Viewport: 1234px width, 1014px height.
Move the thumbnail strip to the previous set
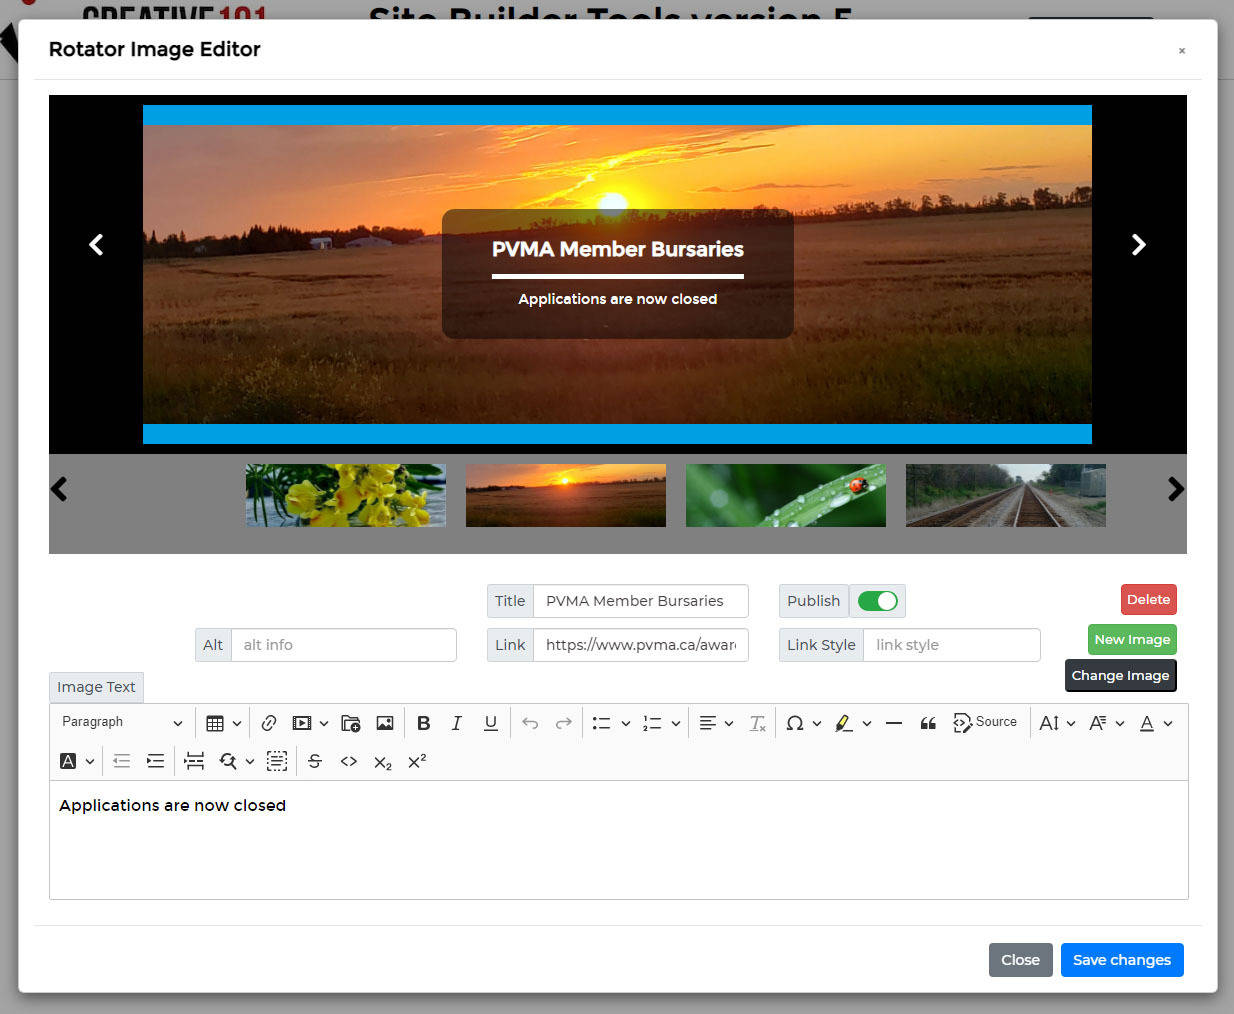click(59, 489)
